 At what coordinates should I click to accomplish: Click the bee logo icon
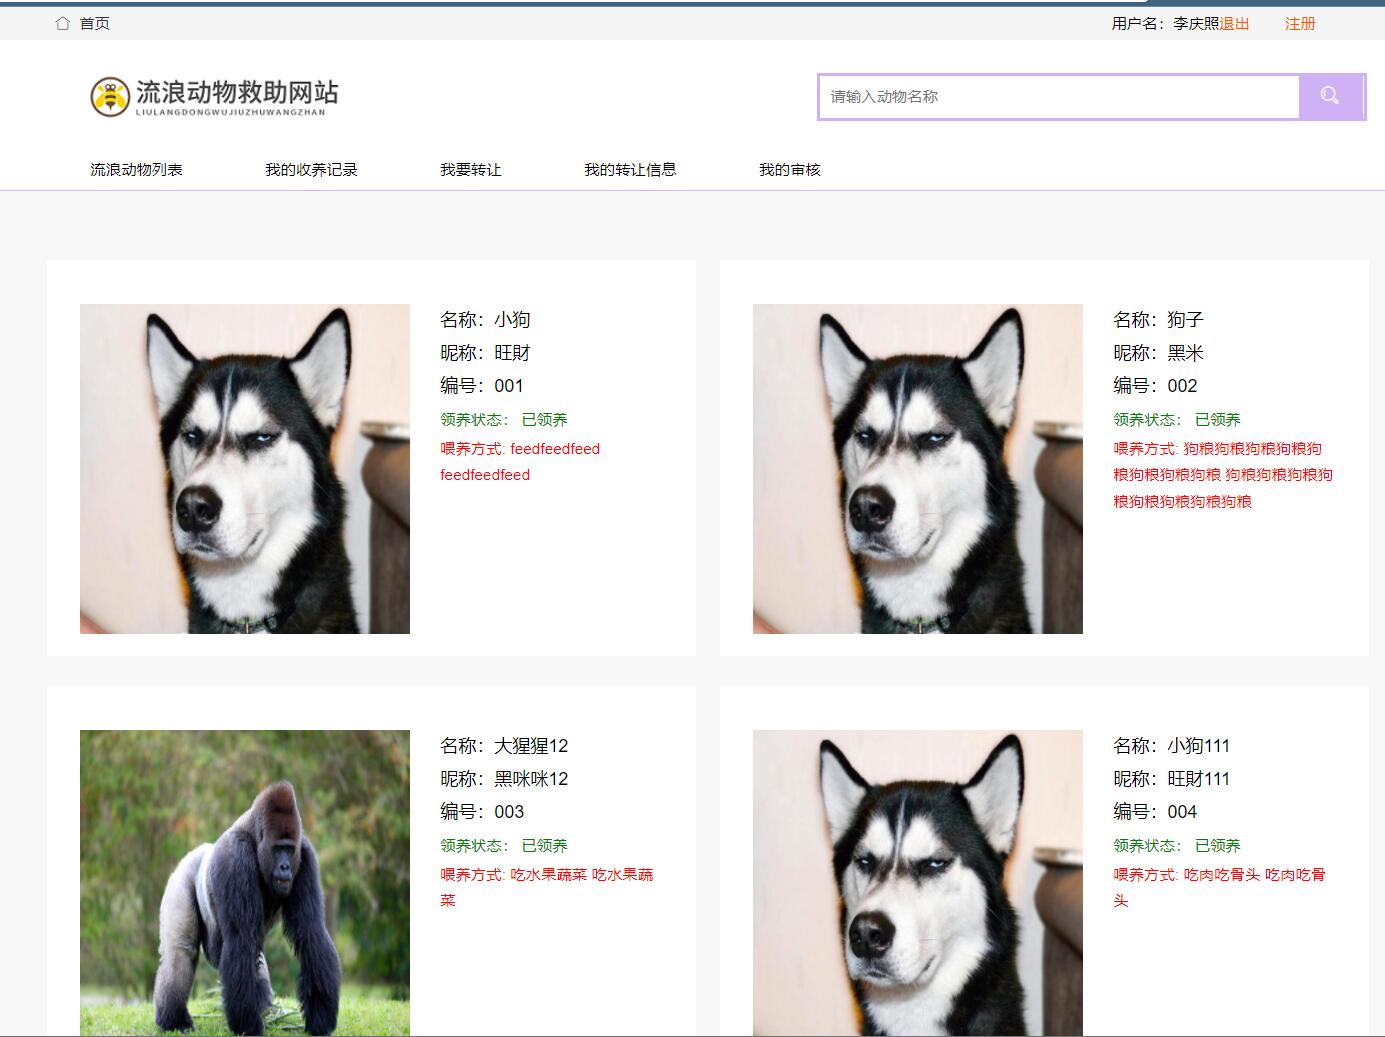110,96
